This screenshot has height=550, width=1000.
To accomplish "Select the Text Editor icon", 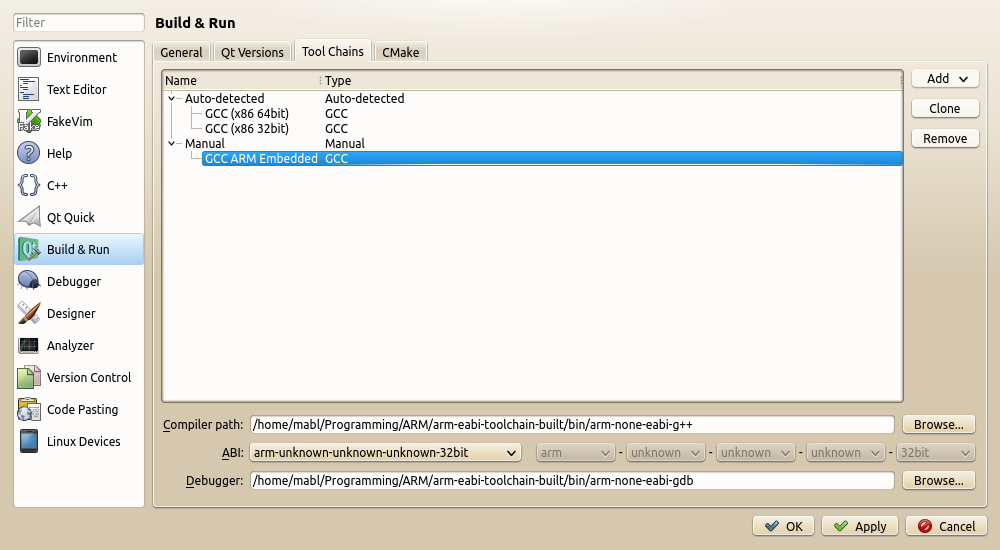I will [x=29, y=89].
